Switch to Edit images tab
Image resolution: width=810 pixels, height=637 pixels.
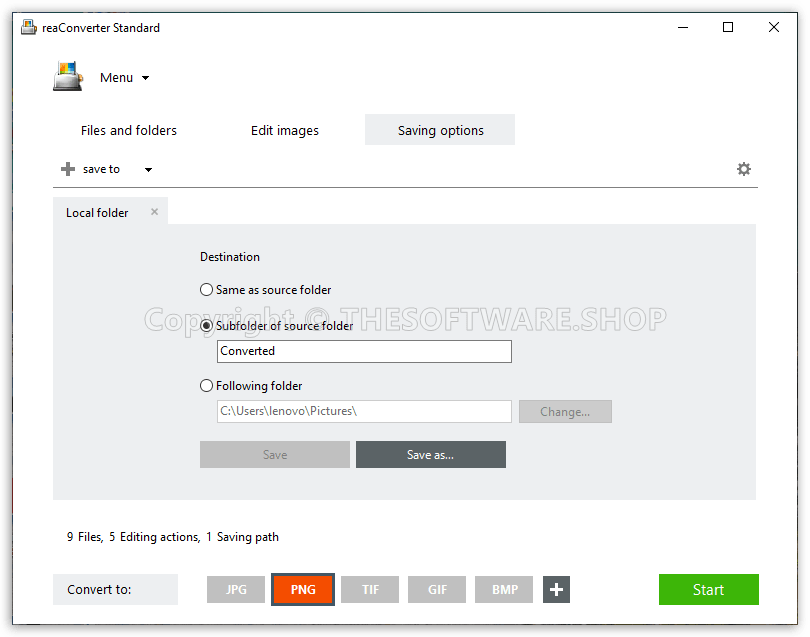[x=285, y=130]
